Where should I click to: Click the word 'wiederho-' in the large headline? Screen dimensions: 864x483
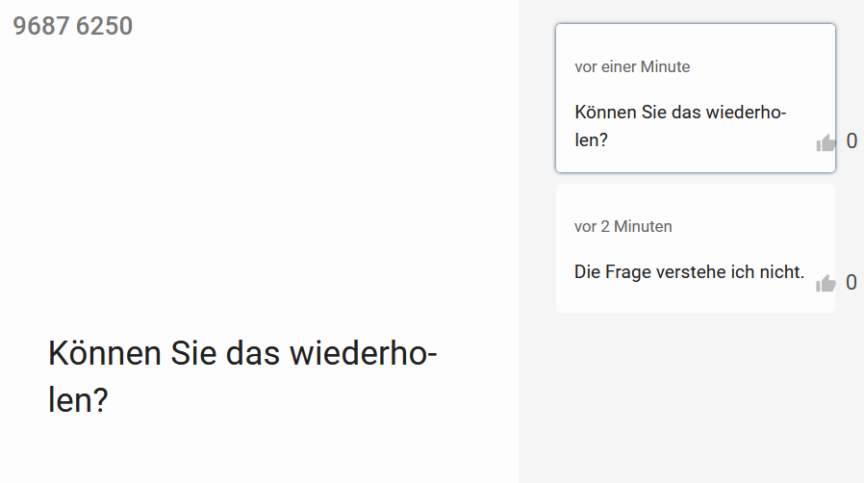pyautogui.click(x=364, y=353)
